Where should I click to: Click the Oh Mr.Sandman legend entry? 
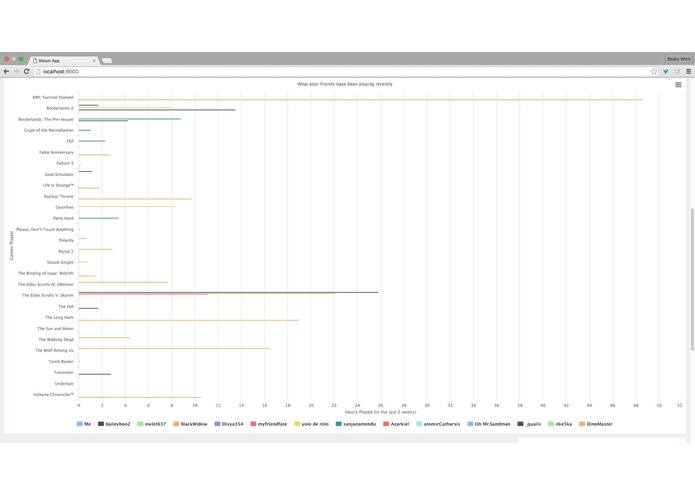click(x=489, y=424)
